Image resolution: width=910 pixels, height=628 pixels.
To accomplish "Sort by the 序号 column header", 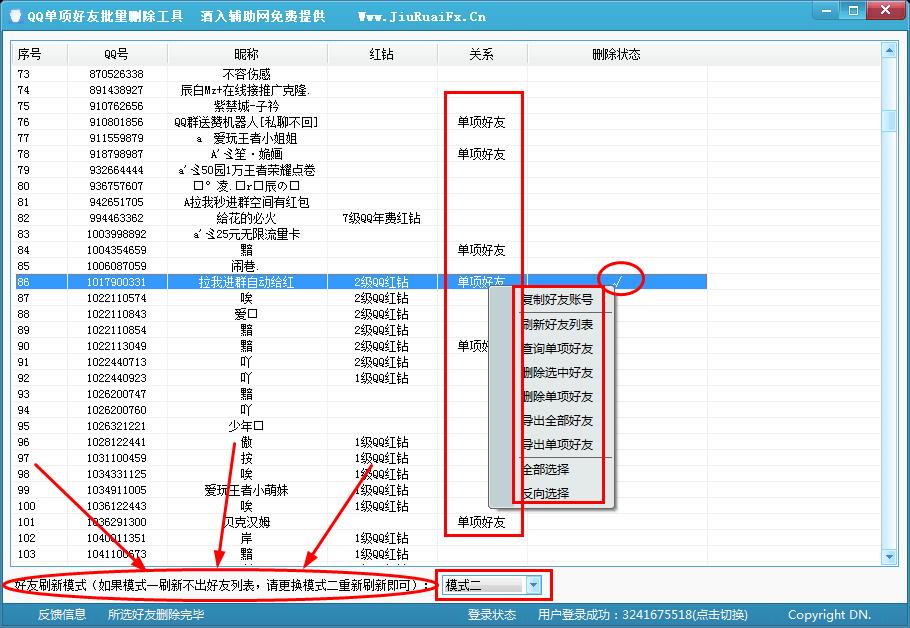I will [41, 54].
